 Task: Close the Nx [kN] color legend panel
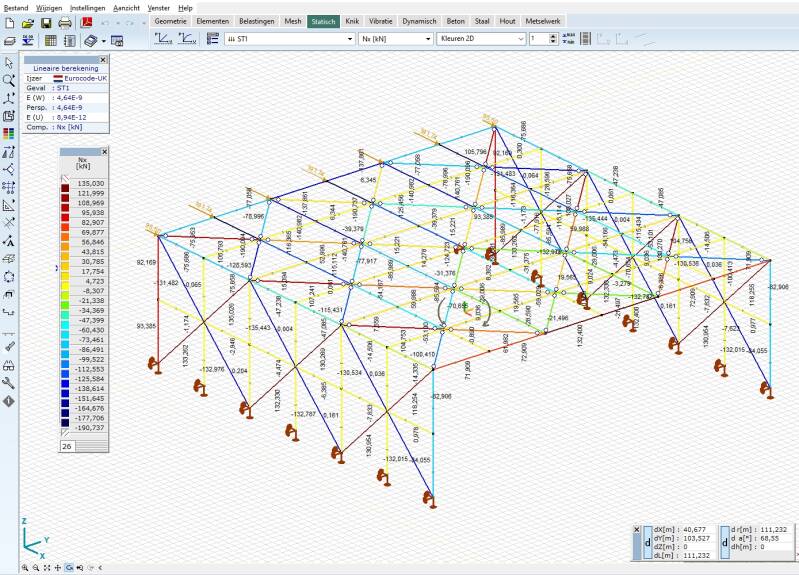coord(104,151)
